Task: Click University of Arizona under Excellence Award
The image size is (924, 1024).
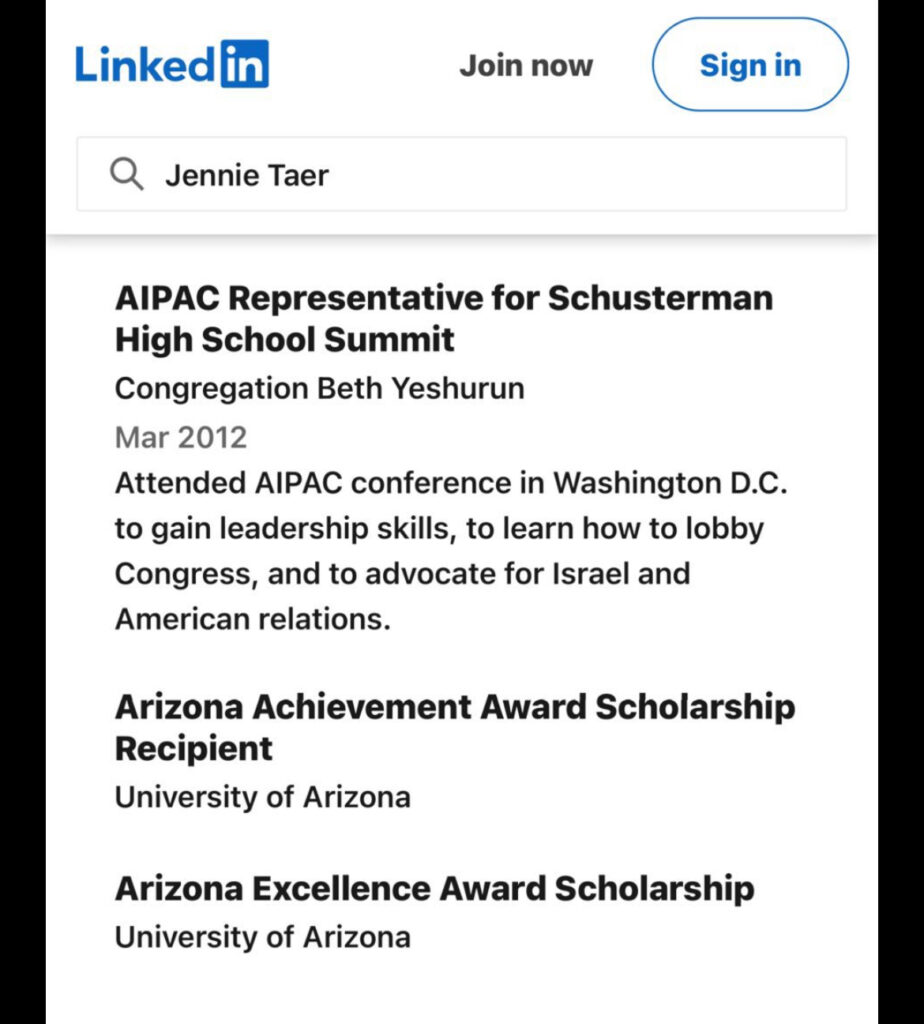Action: pos(263,936)
